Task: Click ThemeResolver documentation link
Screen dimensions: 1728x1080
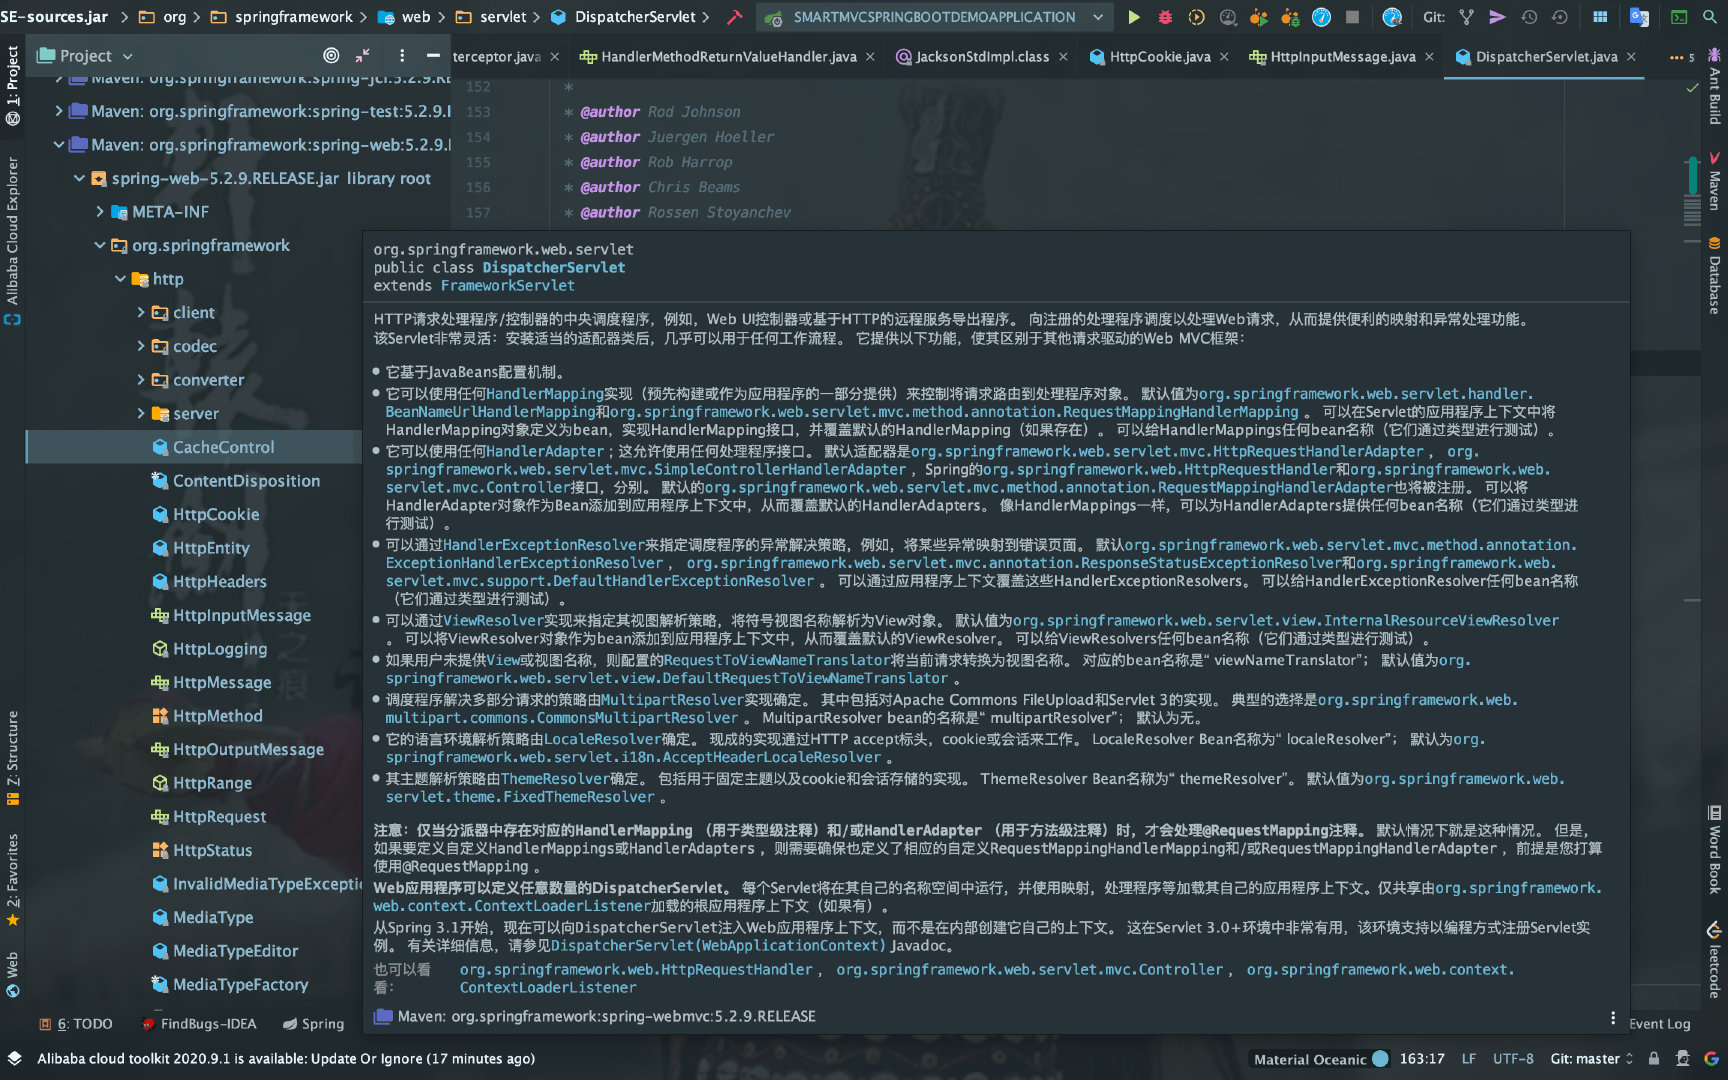Action: (555, 779)
